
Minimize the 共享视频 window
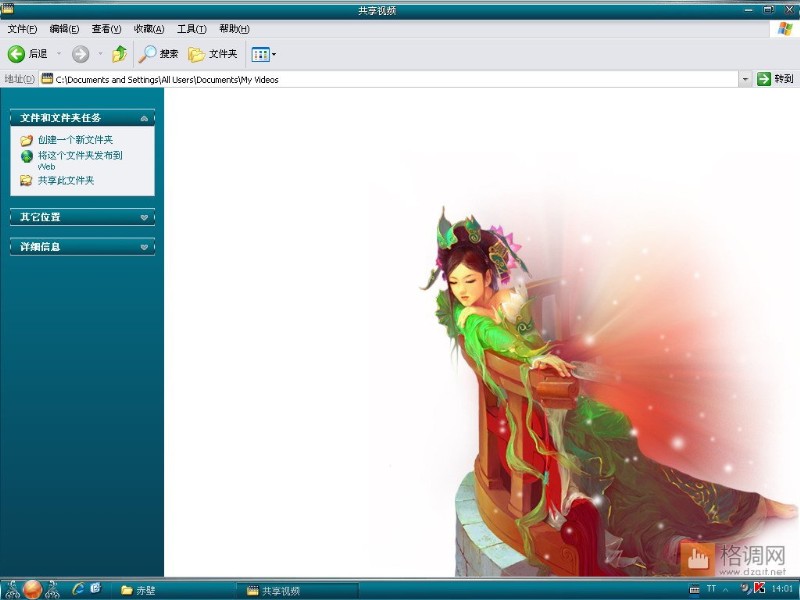[748, 10]
